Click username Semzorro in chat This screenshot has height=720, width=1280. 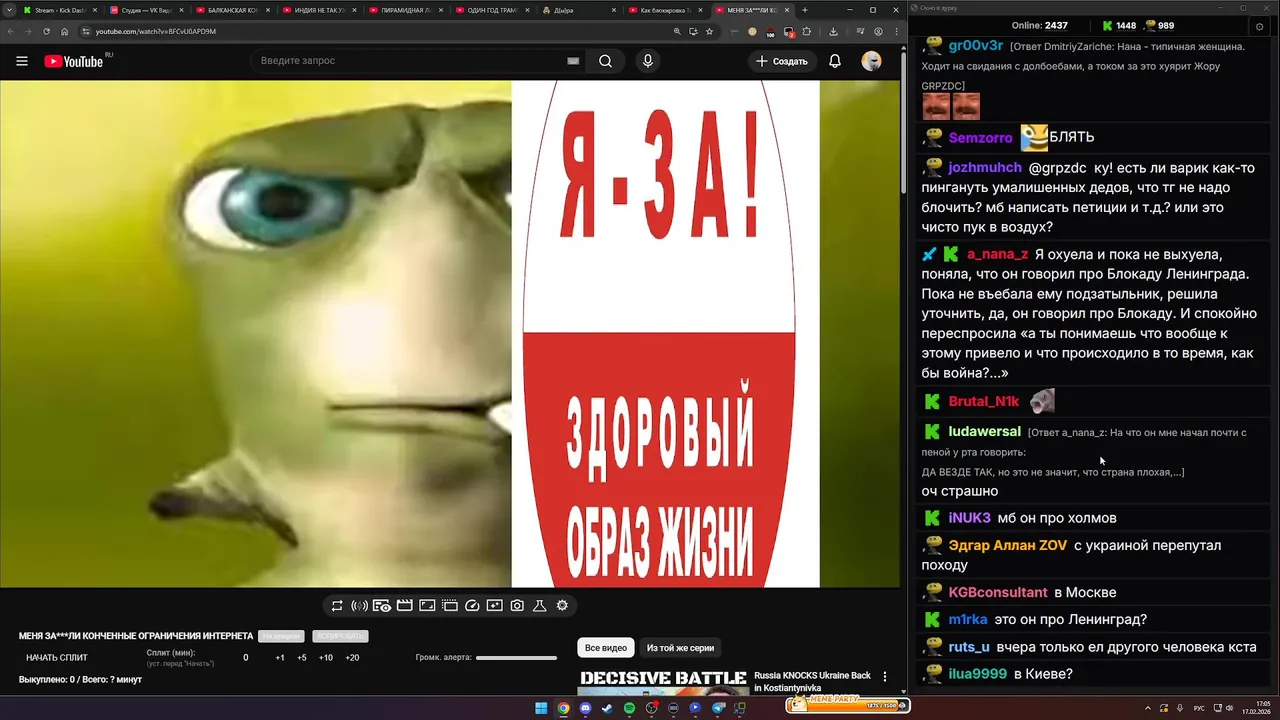[980, 138]
